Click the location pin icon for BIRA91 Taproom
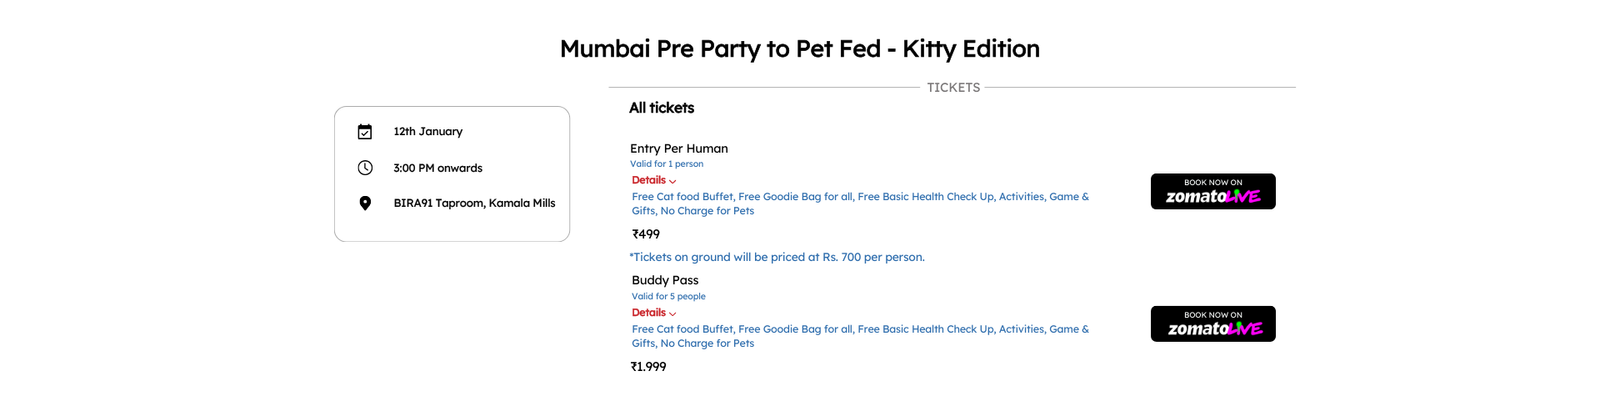1600x417 pixels. coord(365,203)
